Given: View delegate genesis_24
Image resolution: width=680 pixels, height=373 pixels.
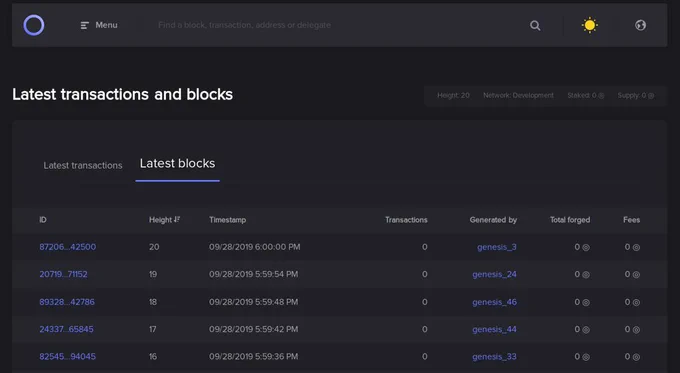Looking at the screenshot, I should click(x=494, y=275).
